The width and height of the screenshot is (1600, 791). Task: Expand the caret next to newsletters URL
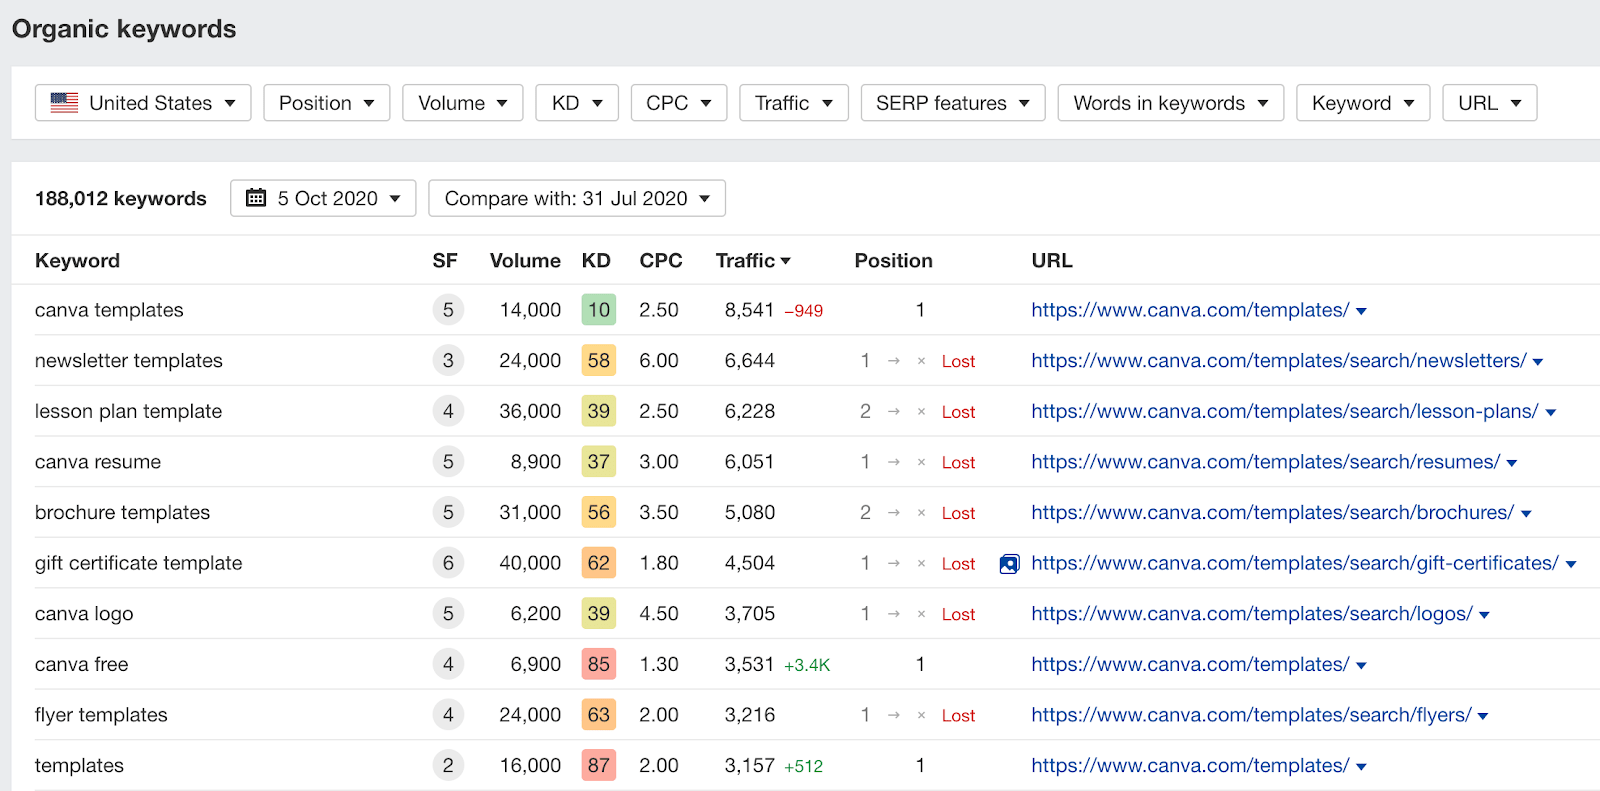click(x=1538, y=362)
